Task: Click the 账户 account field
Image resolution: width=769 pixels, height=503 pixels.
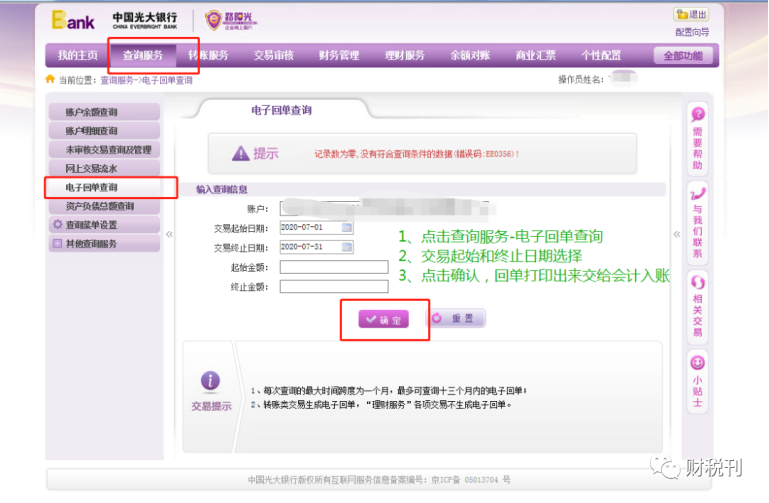Action: click(385, 208)
